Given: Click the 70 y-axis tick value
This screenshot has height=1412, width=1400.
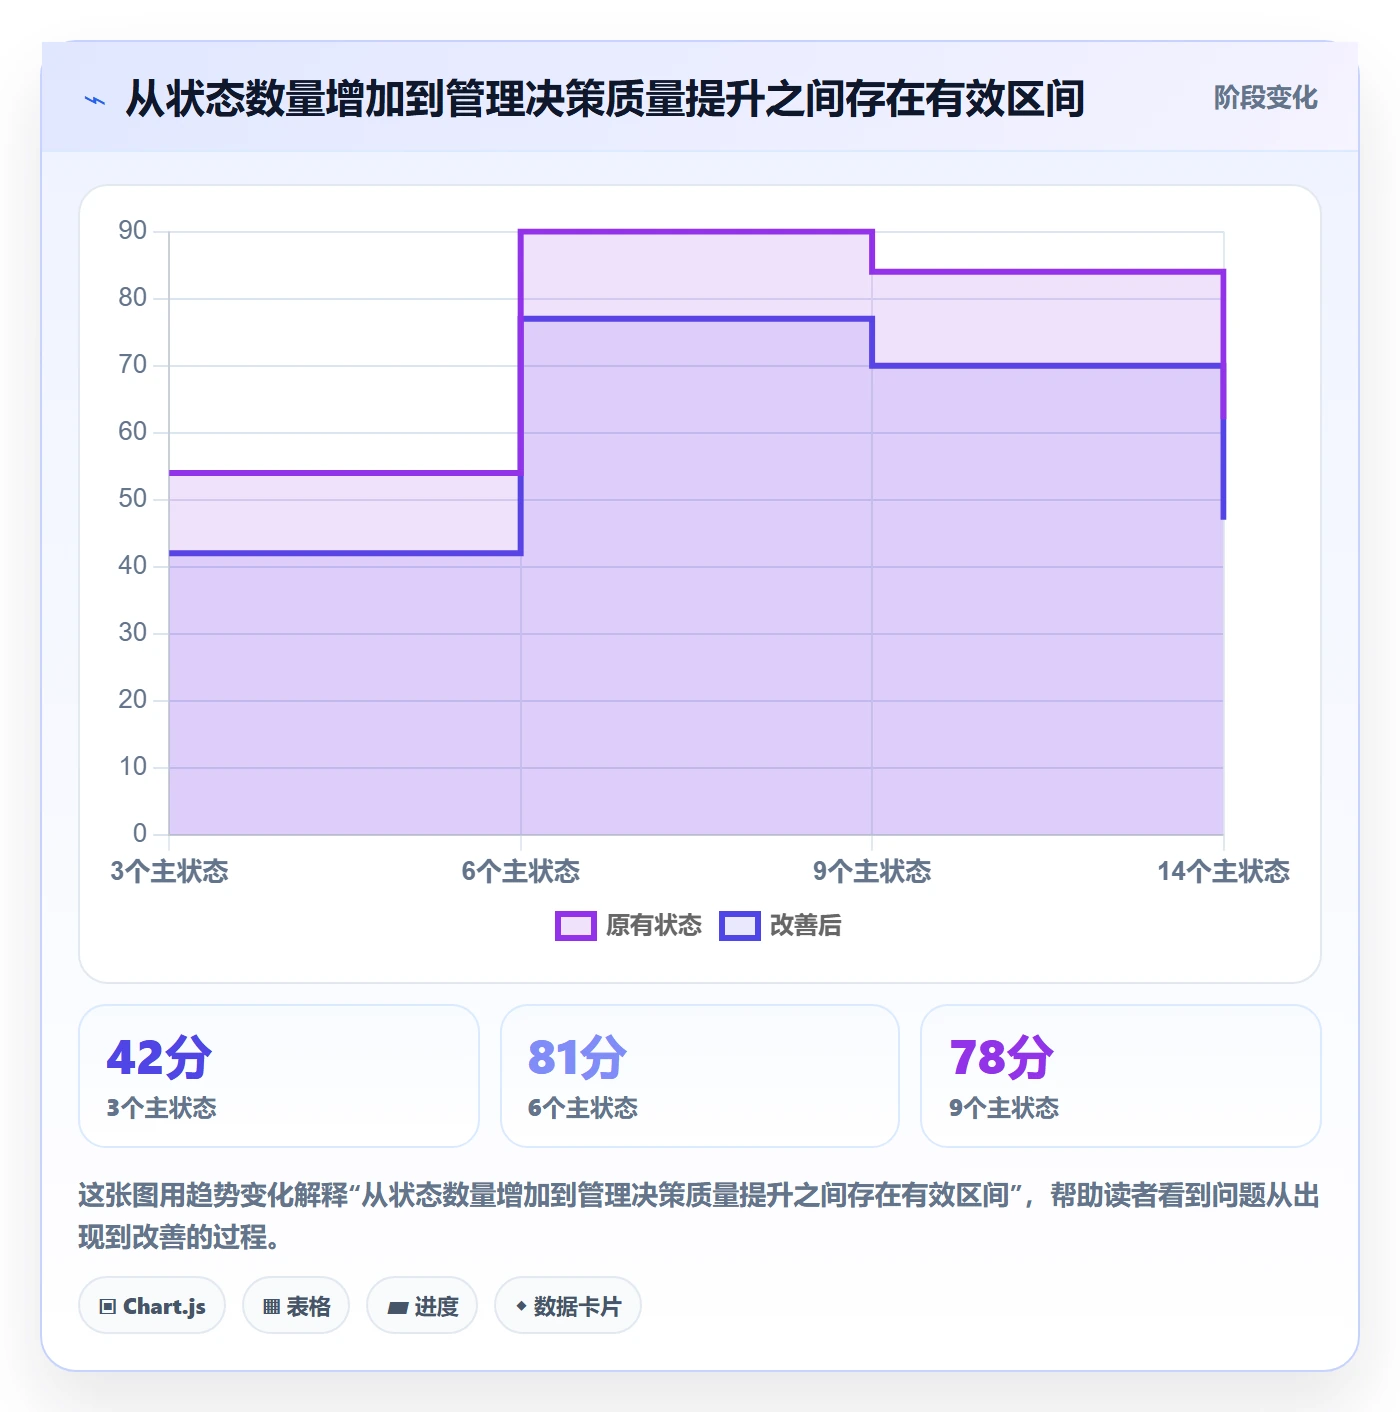Looking at the screenshot, I should [x=133, y=365].
